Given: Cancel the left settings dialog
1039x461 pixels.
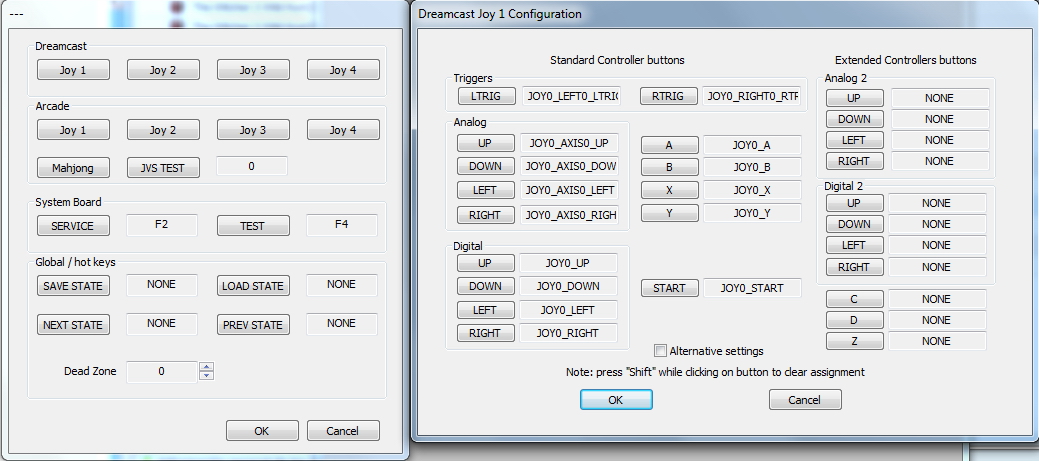Looking at the screenshot, I should point(343,431).
